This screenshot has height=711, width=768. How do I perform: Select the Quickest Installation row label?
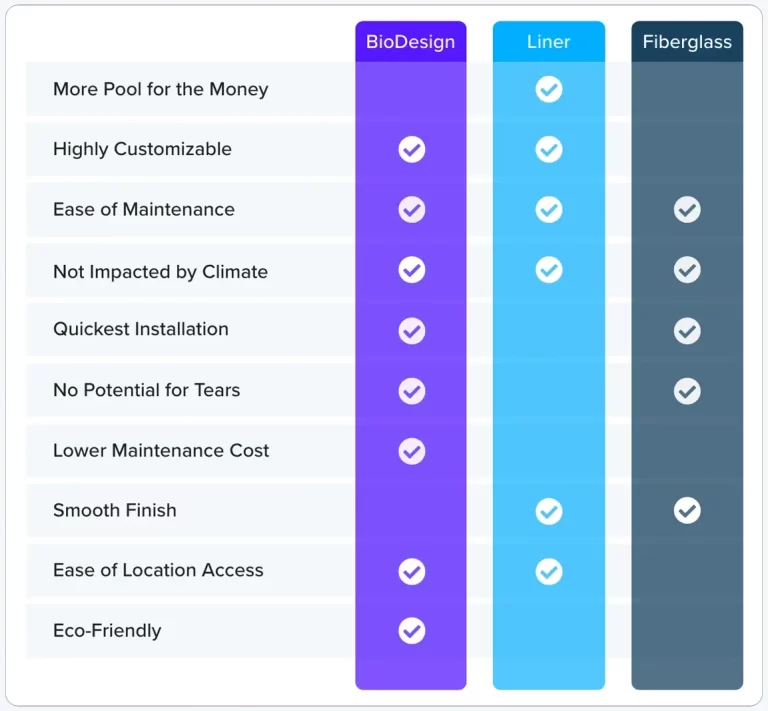tap(141, 329)
